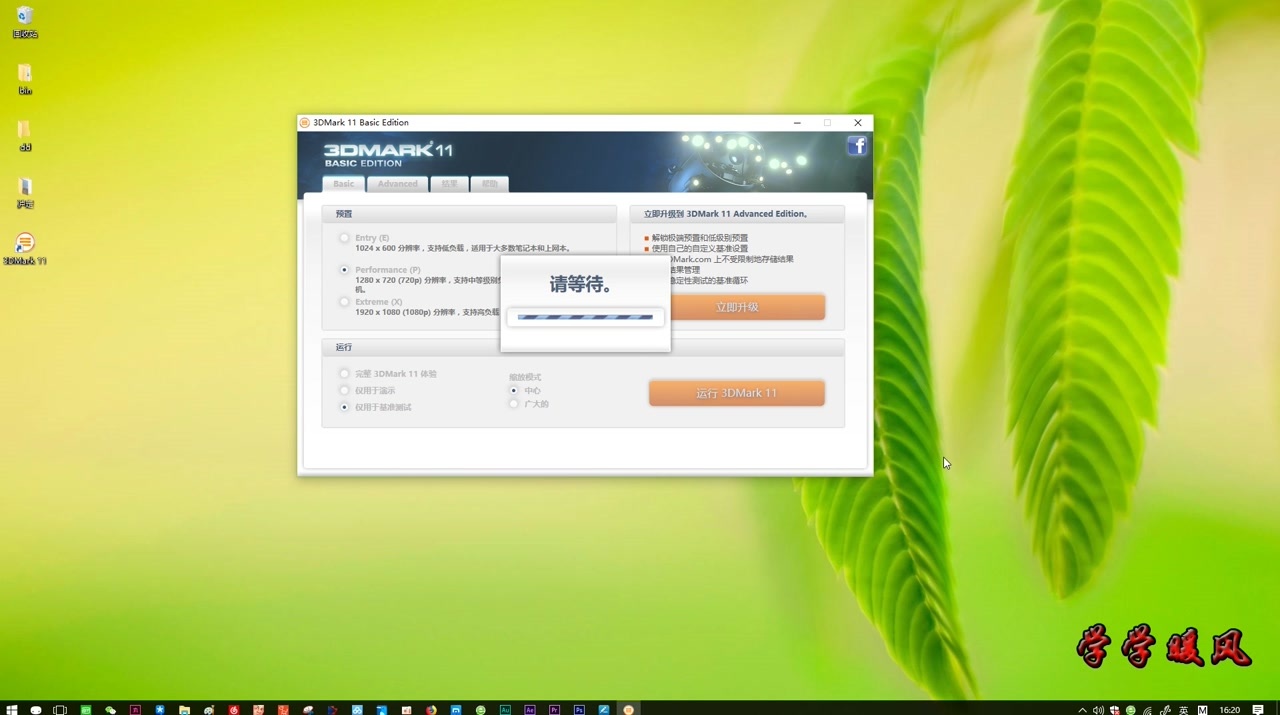Open the 帮助 tab

[x=489, y=184]
